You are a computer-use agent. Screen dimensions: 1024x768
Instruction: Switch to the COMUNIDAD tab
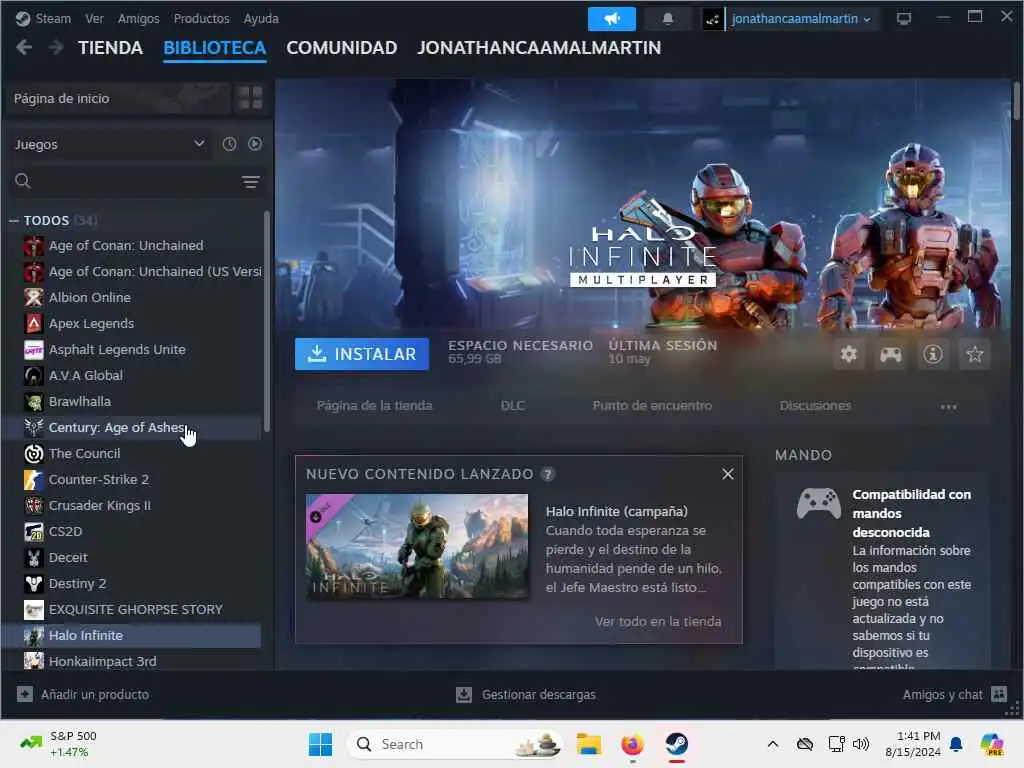(342, 48)
